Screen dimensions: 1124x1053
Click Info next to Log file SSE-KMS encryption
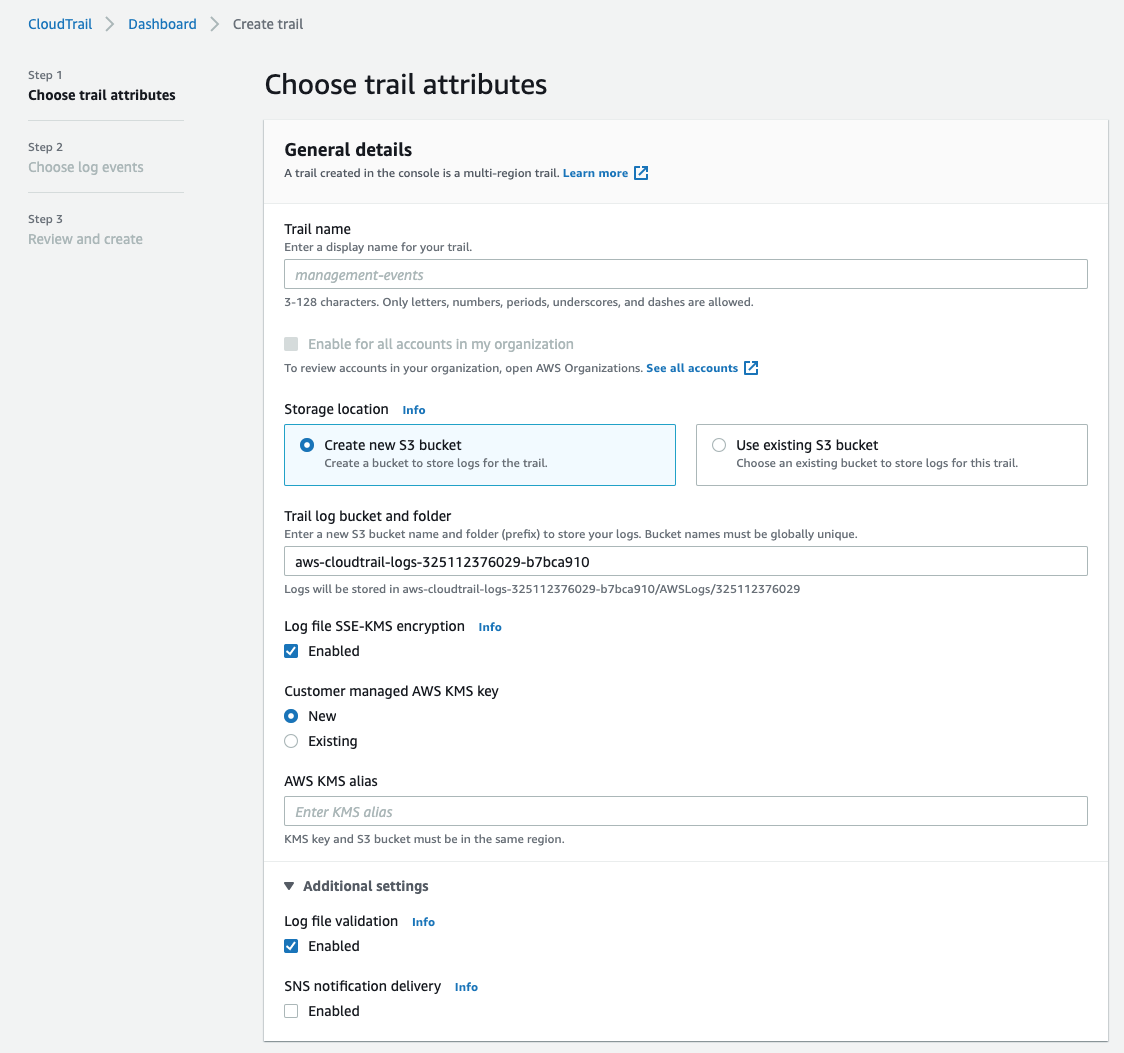tap(489, 626)
